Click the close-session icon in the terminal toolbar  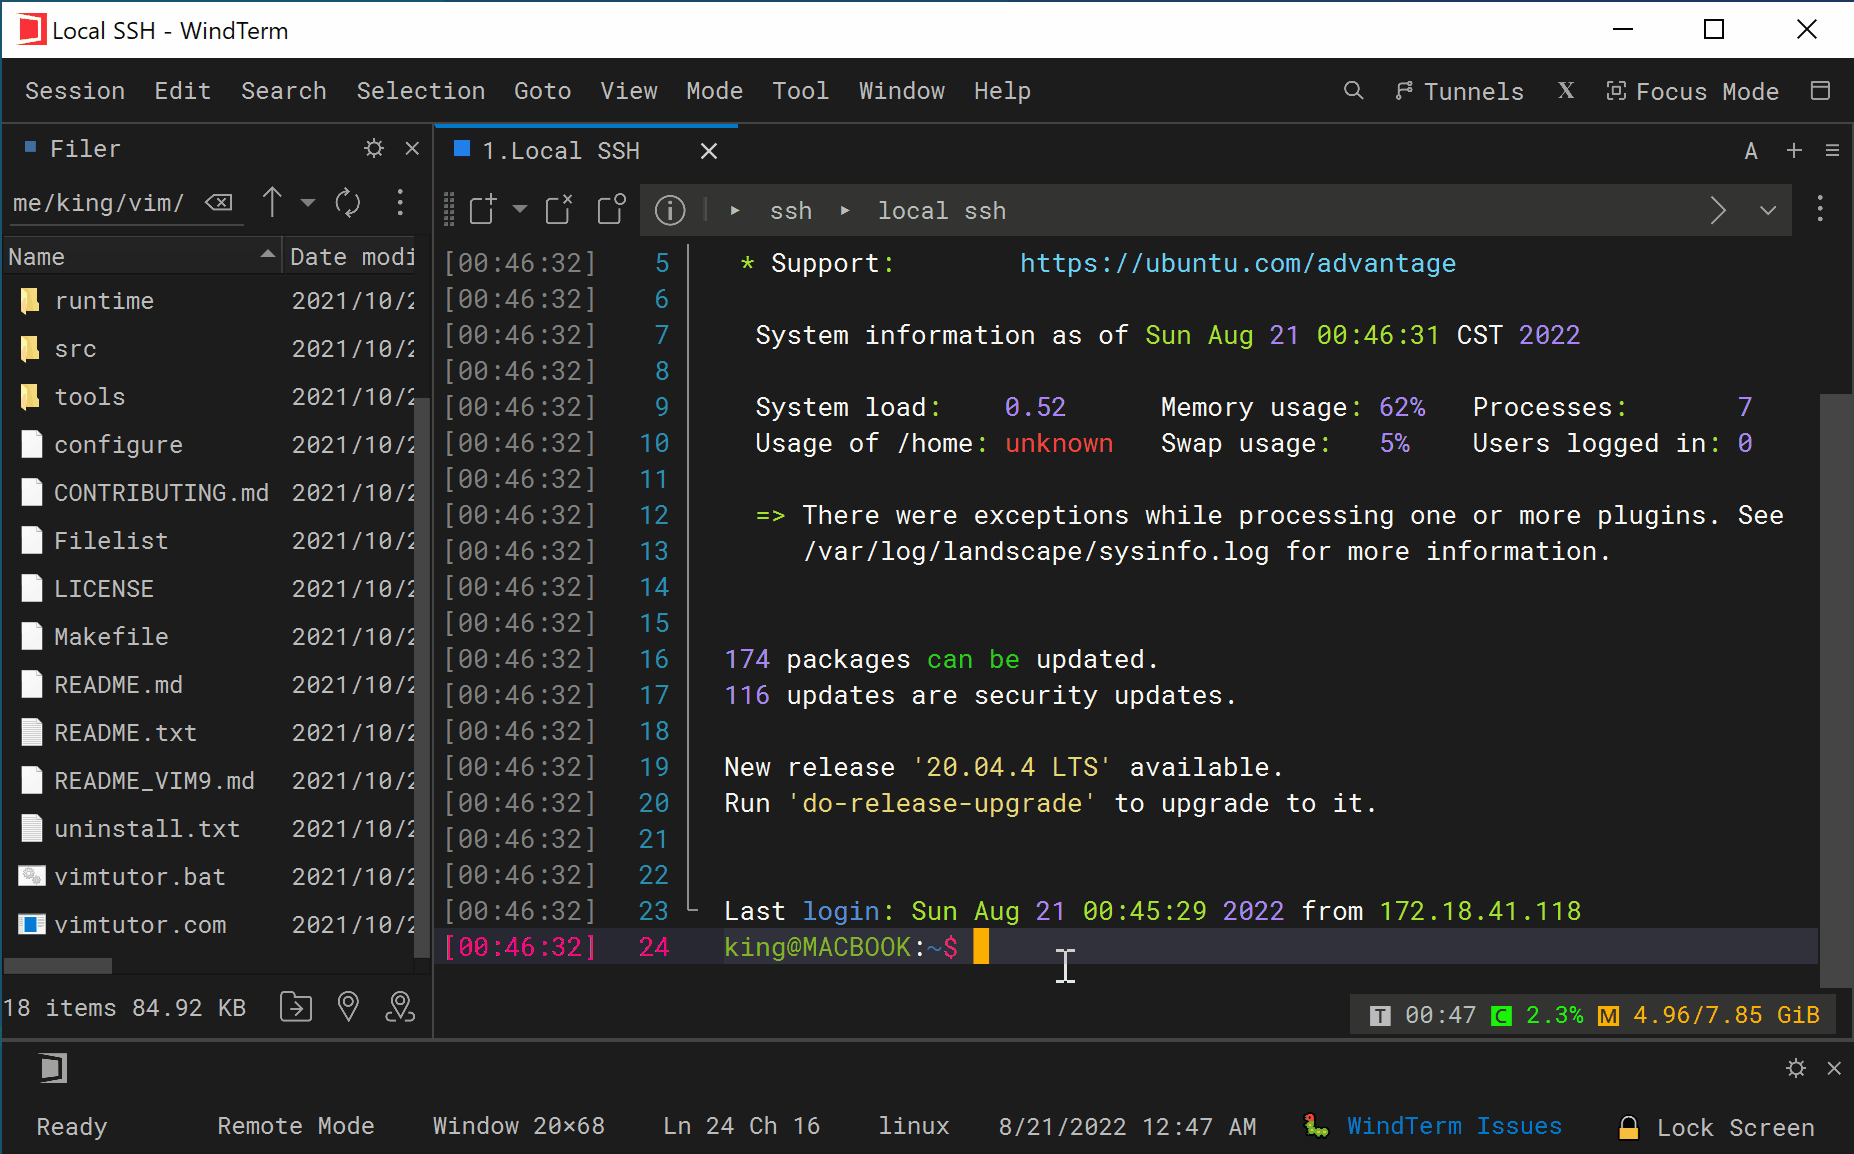pos(558,210)
